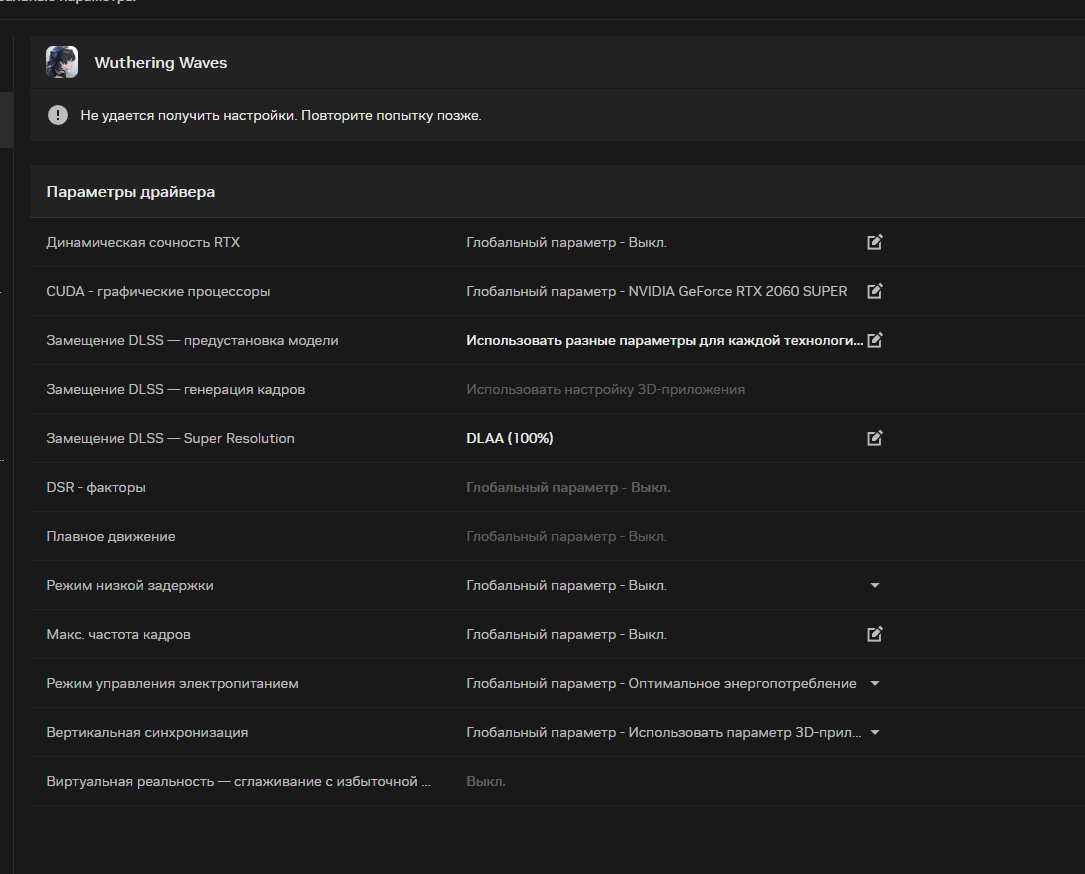Expand Режим управления электропитанием dropdown
Image resolution: width=1085 pixels, height=874 pixels.
[875, 684]
